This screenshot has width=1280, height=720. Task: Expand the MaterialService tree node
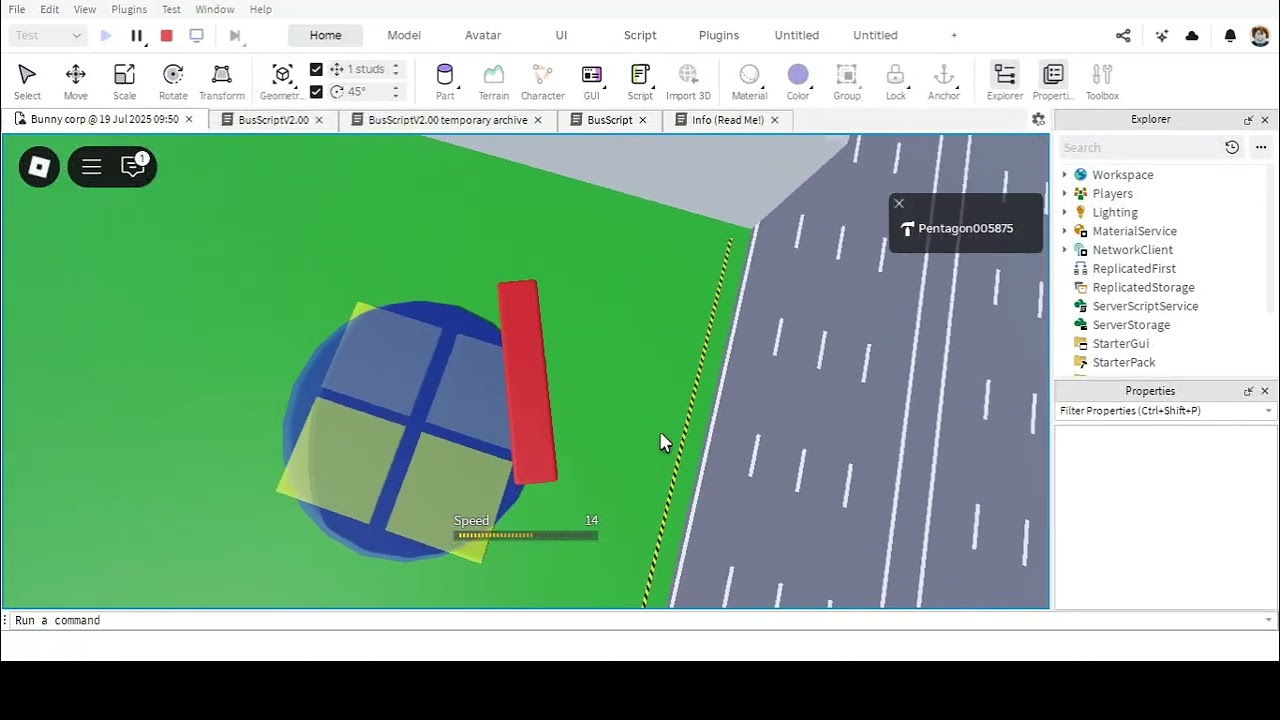pyautogui.click(x=1064, y=231)
